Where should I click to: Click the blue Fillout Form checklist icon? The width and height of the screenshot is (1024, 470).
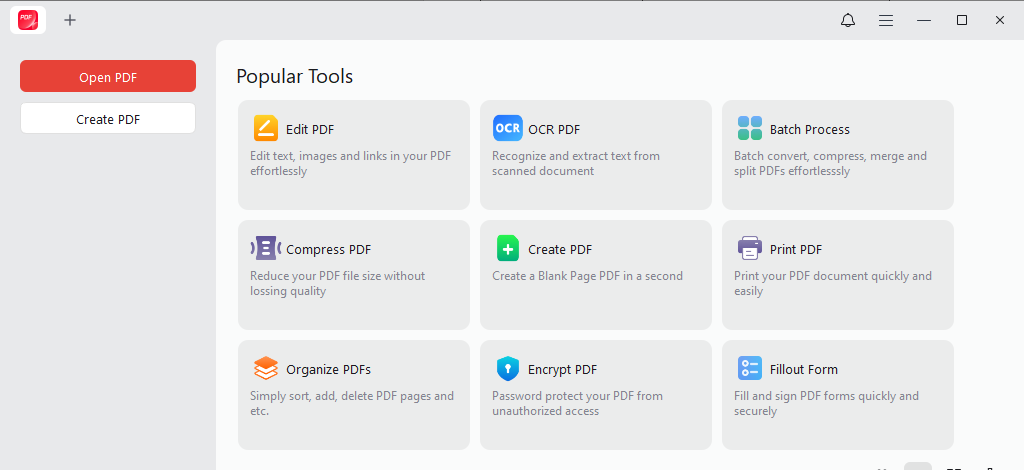[x=750, y=368]
